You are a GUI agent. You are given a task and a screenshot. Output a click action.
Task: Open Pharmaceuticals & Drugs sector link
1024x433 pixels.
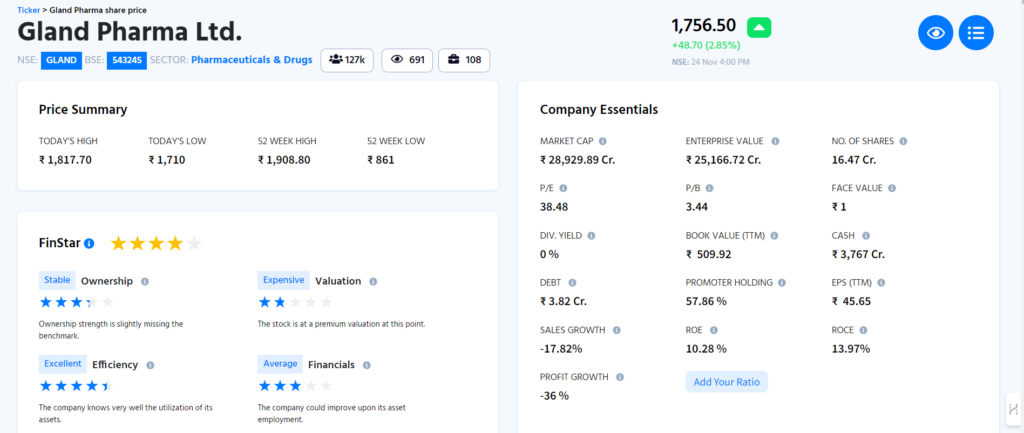pyautogui.click(x=251, y=60)
